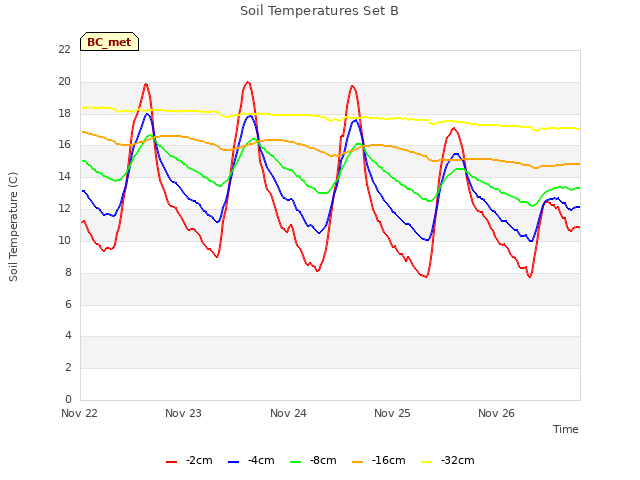
Task: Click the end of the orange -16cm line
Action: click(579, 164)
